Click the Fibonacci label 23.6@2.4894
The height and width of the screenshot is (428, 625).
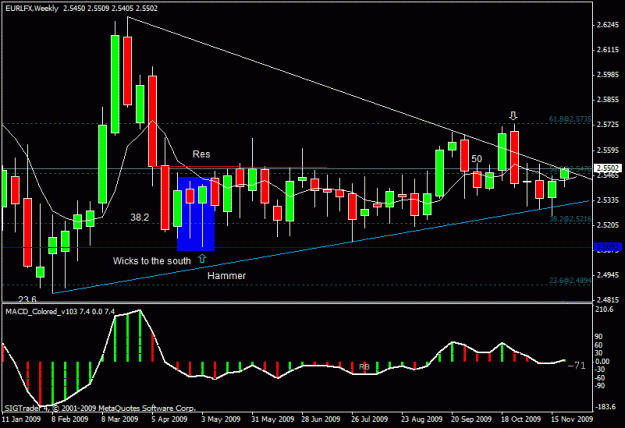pos(570,281)
